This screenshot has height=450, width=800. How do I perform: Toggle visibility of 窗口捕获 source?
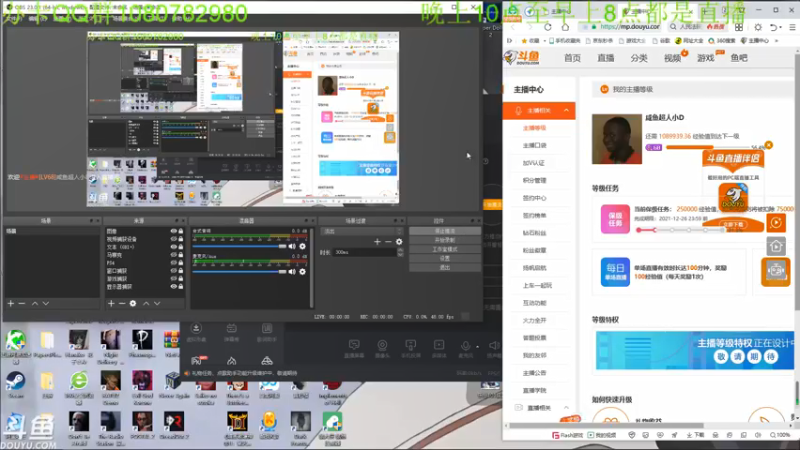[173, 270]
